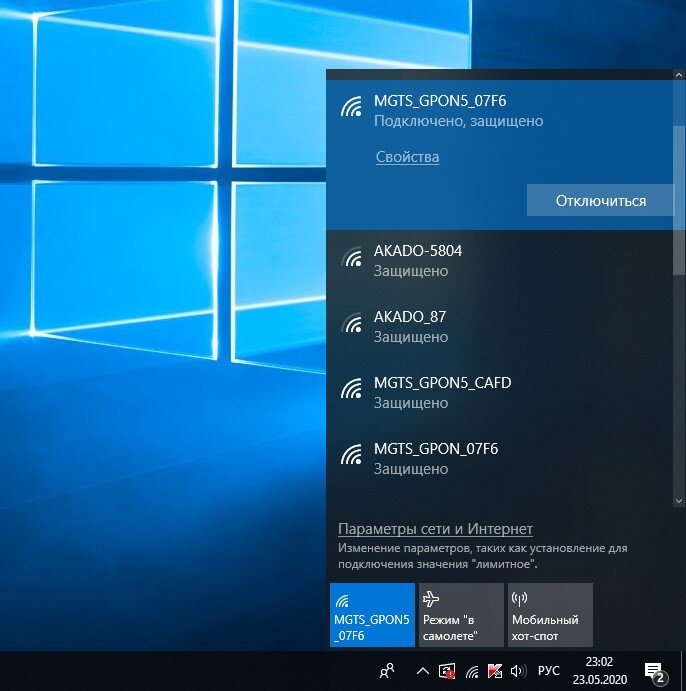Open People icon in the taskbar
The image size is (686, 691).
click(x=387, y=671)
